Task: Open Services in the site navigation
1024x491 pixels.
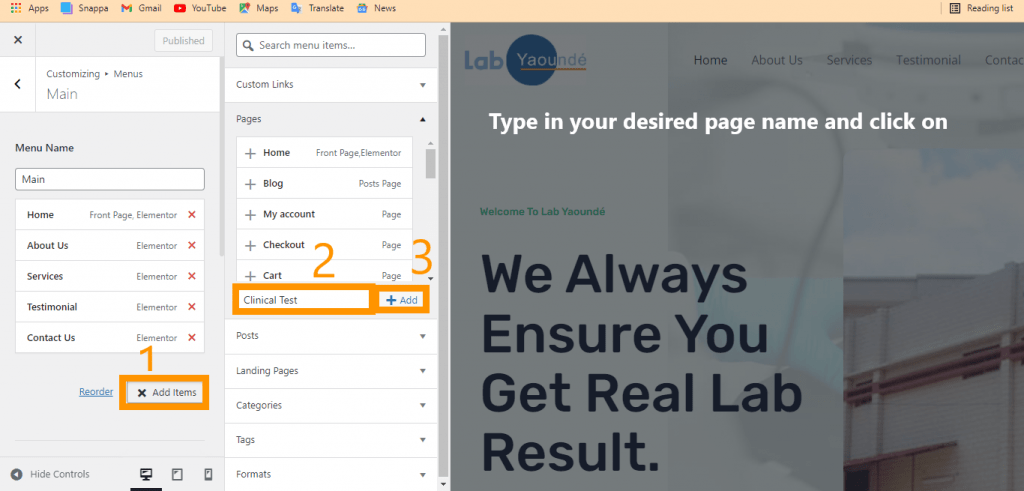Action: point(849,60)
